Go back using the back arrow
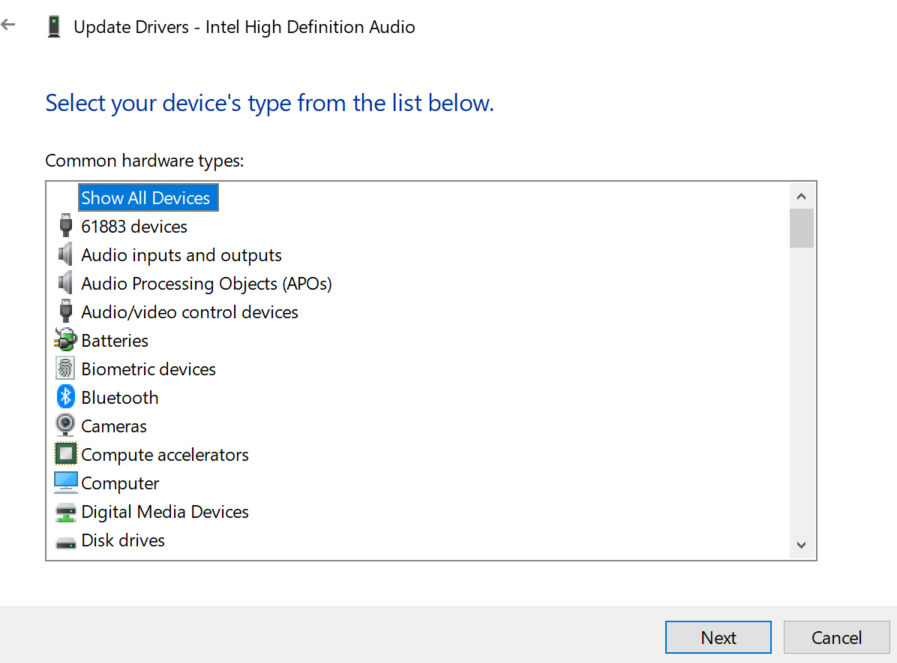This screenshot has height=663, width=897. pos(9,25)
